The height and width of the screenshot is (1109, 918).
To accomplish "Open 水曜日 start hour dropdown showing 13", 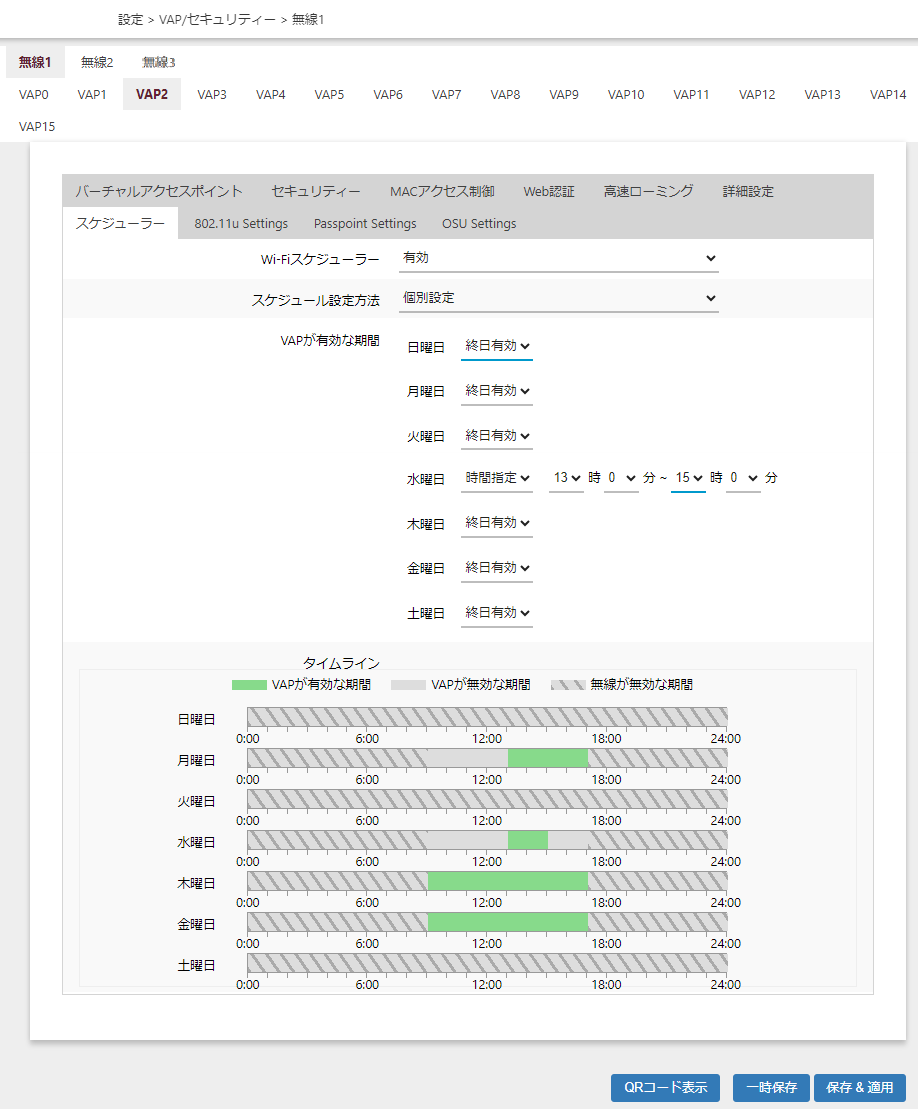I will click(x=566, y=478).
